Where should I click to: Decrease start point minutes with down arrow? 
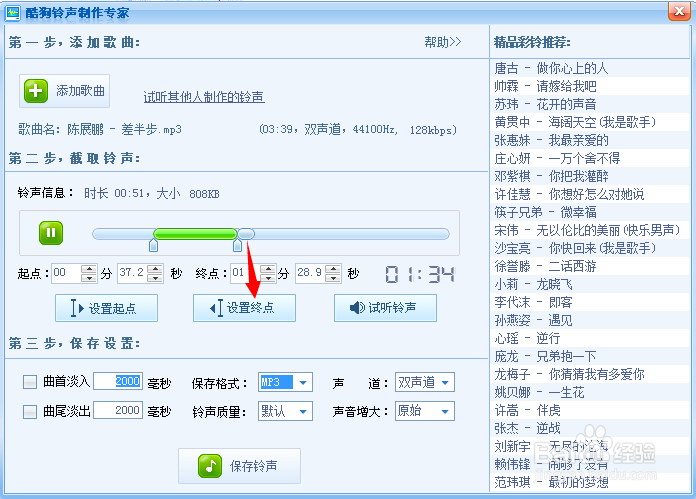point(89,278)
